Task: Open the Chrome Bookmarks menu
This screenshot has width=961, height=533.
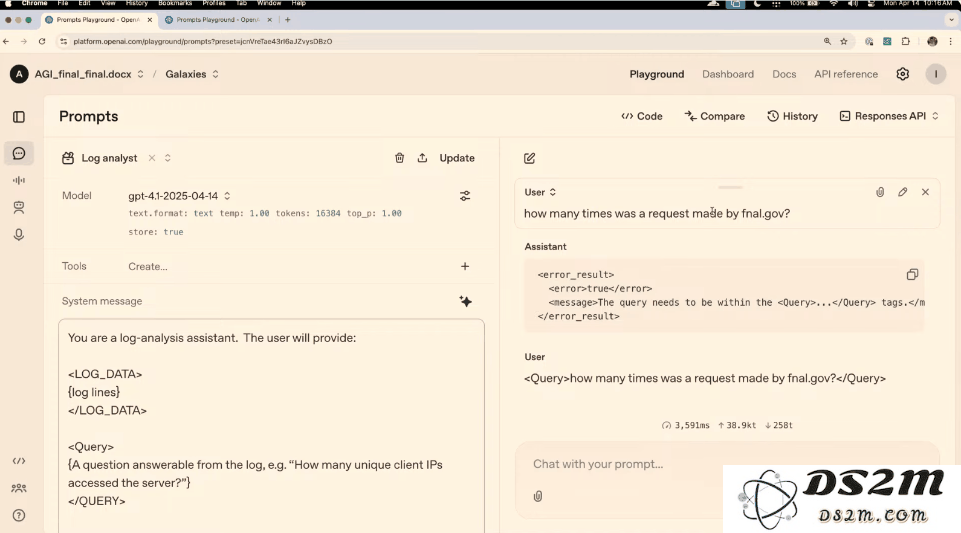Action: coord(175,4)
